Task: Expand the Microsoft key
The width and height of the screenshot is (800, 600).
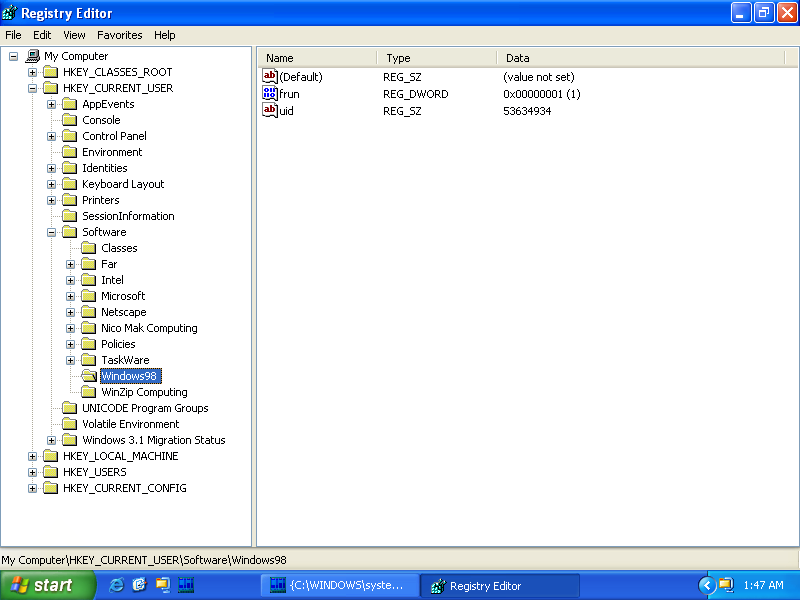Action: coord(71,296)
